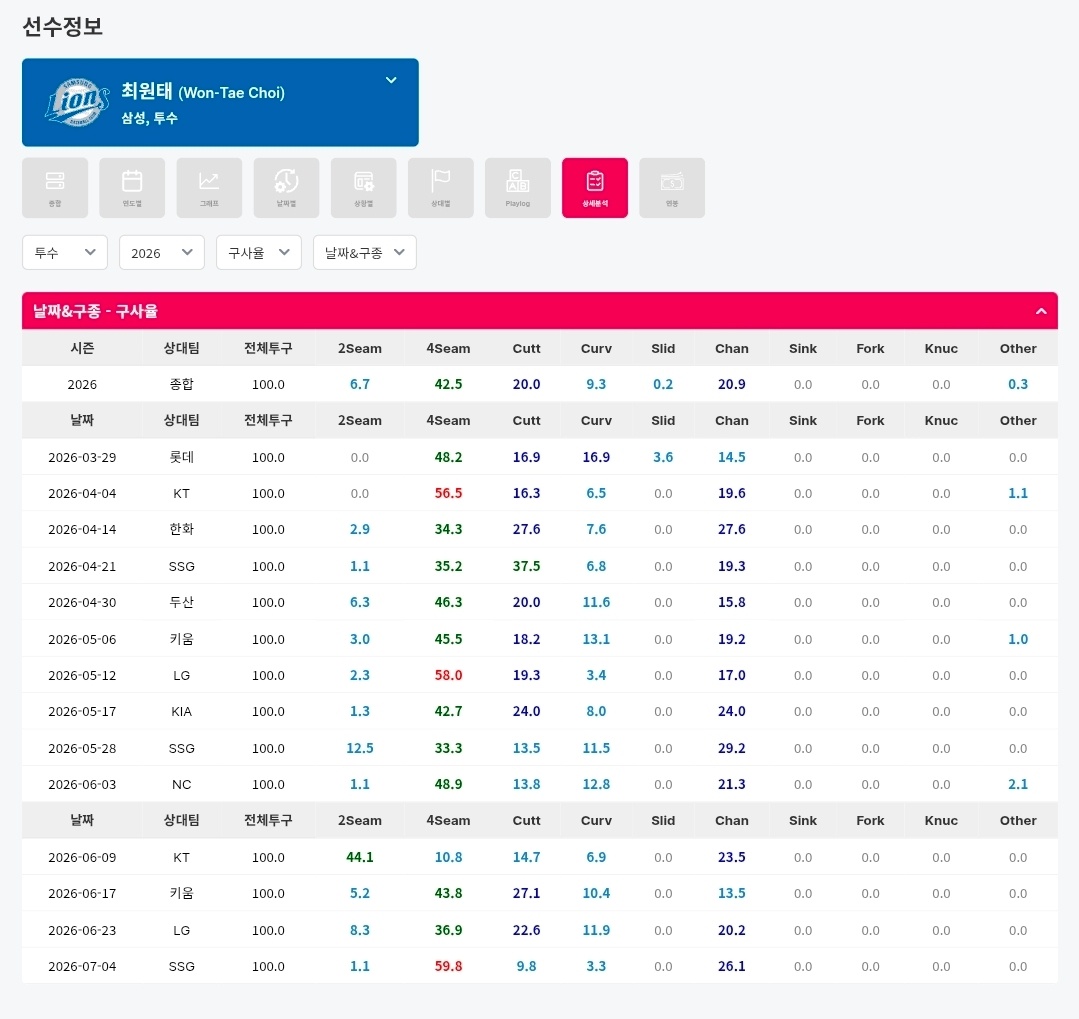Click the 최원태 (Won-Tae Choi) player name

(203, 92)
